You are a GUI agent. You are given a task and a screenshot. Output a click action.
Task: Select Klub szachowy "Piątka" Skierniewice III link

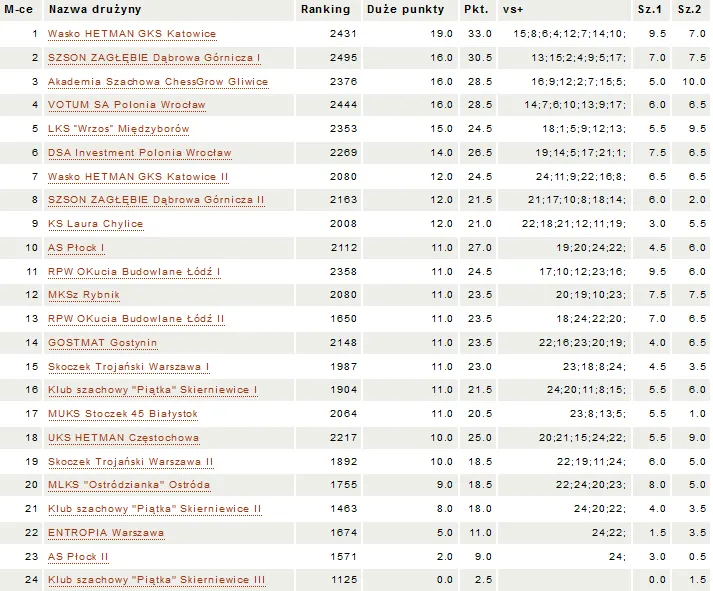coord(157,580)
